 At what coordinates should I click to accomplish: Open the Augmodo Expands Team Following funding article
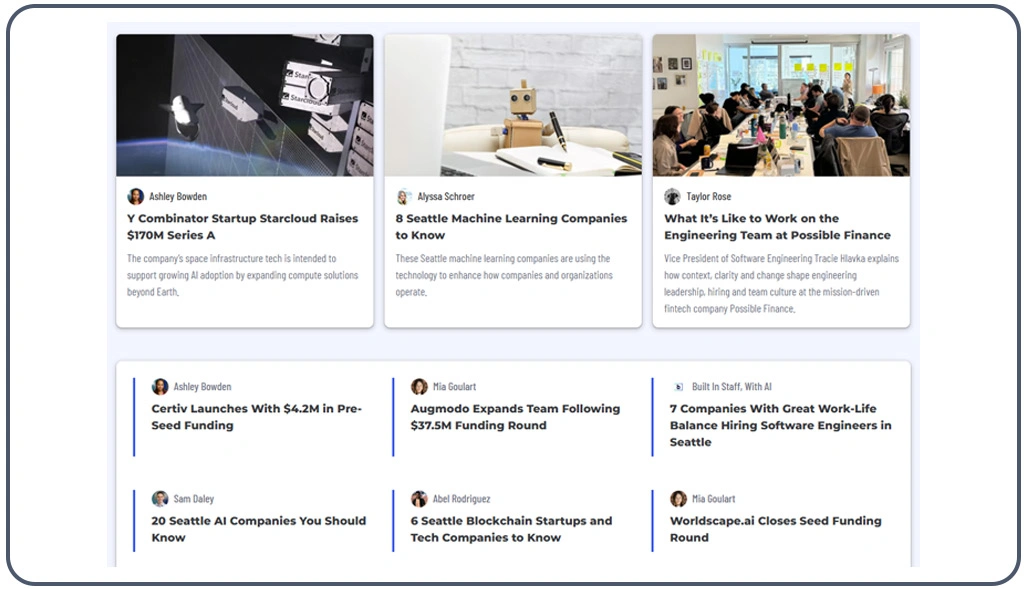click(515, 417)
